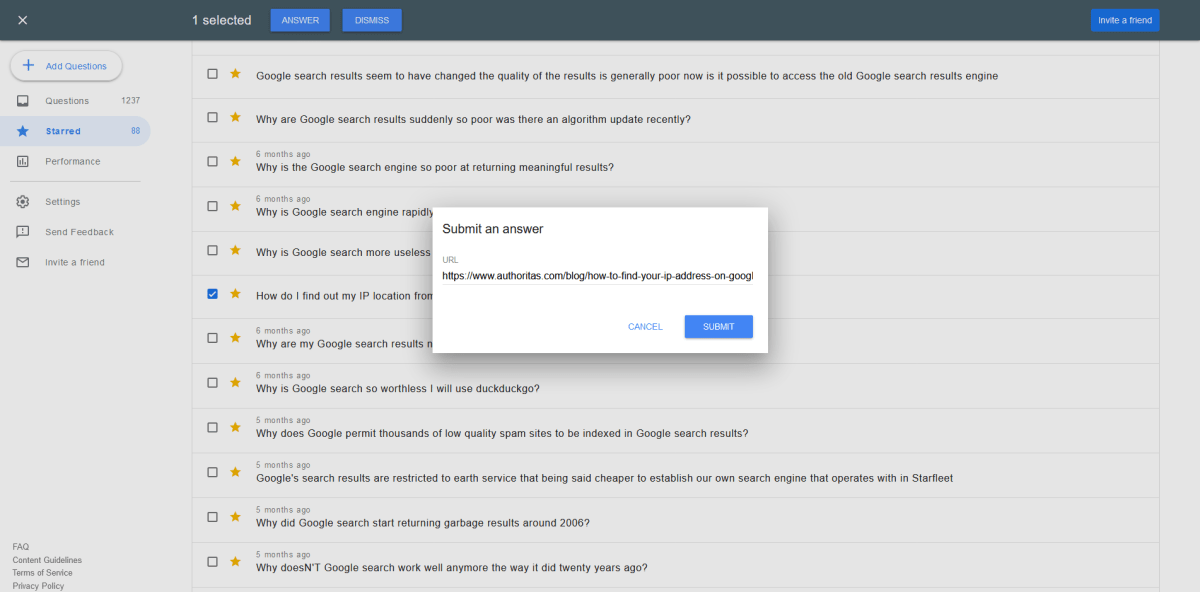This screenshot has height=592, width=1200.
Task: Open the Content Guidelines link
Action: pyautogui.click(x=47, y=560)
